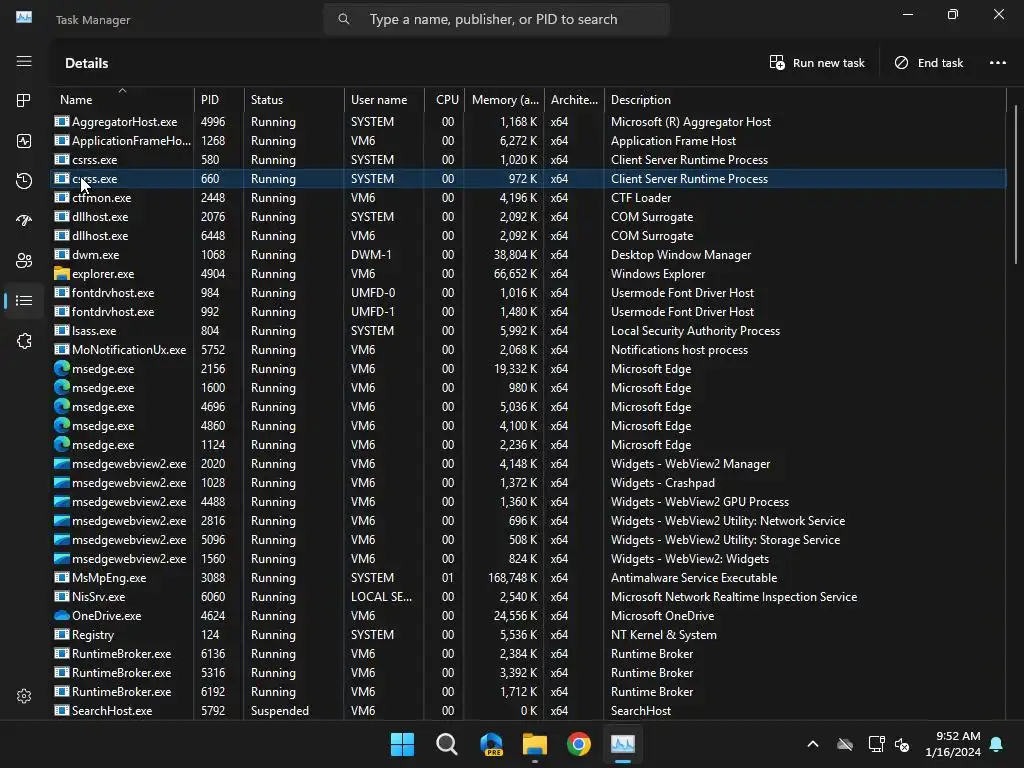Select AggregatorHost.exe row
This screenshot has height=768, width=1024.
click(528, 121)
